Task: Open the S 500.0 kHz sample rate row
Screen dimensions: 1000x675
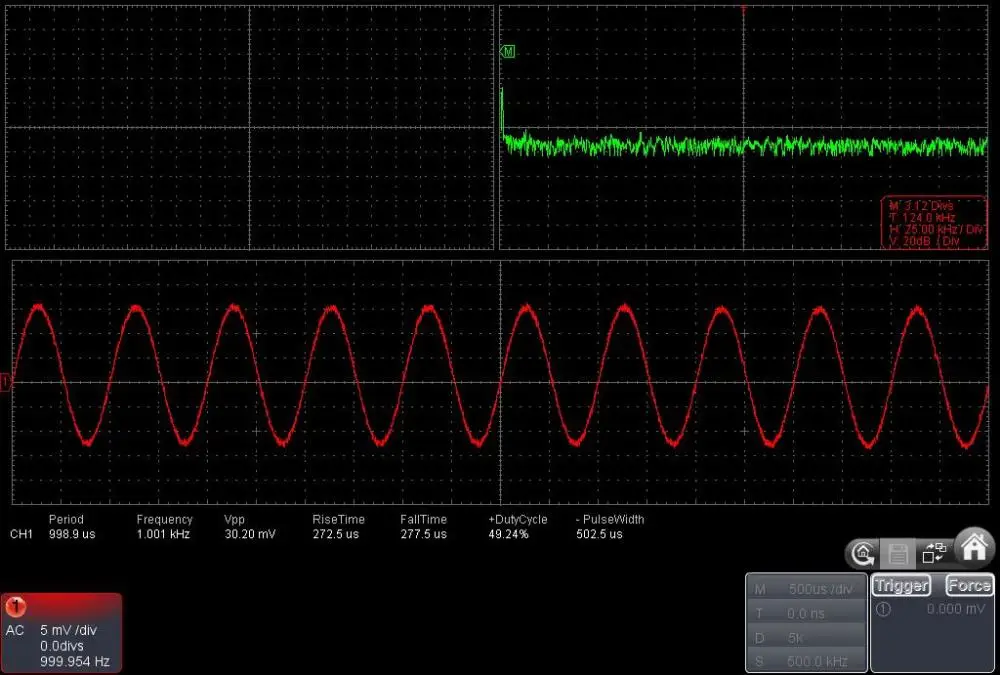Action: point(806,661)
